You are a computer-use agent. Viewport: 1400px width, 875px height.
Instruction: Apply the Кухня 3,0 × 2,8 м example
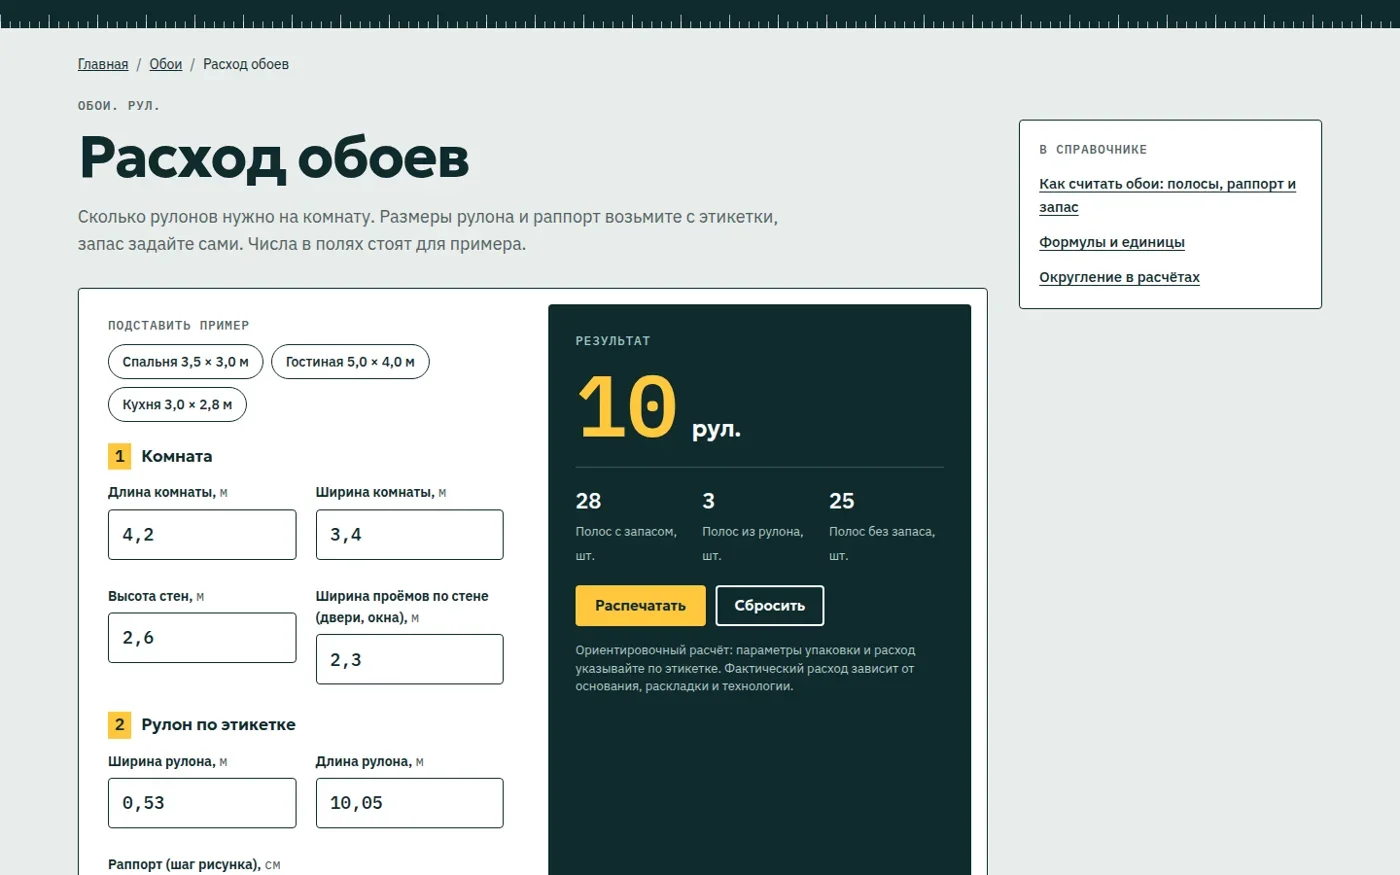[177, 405]
